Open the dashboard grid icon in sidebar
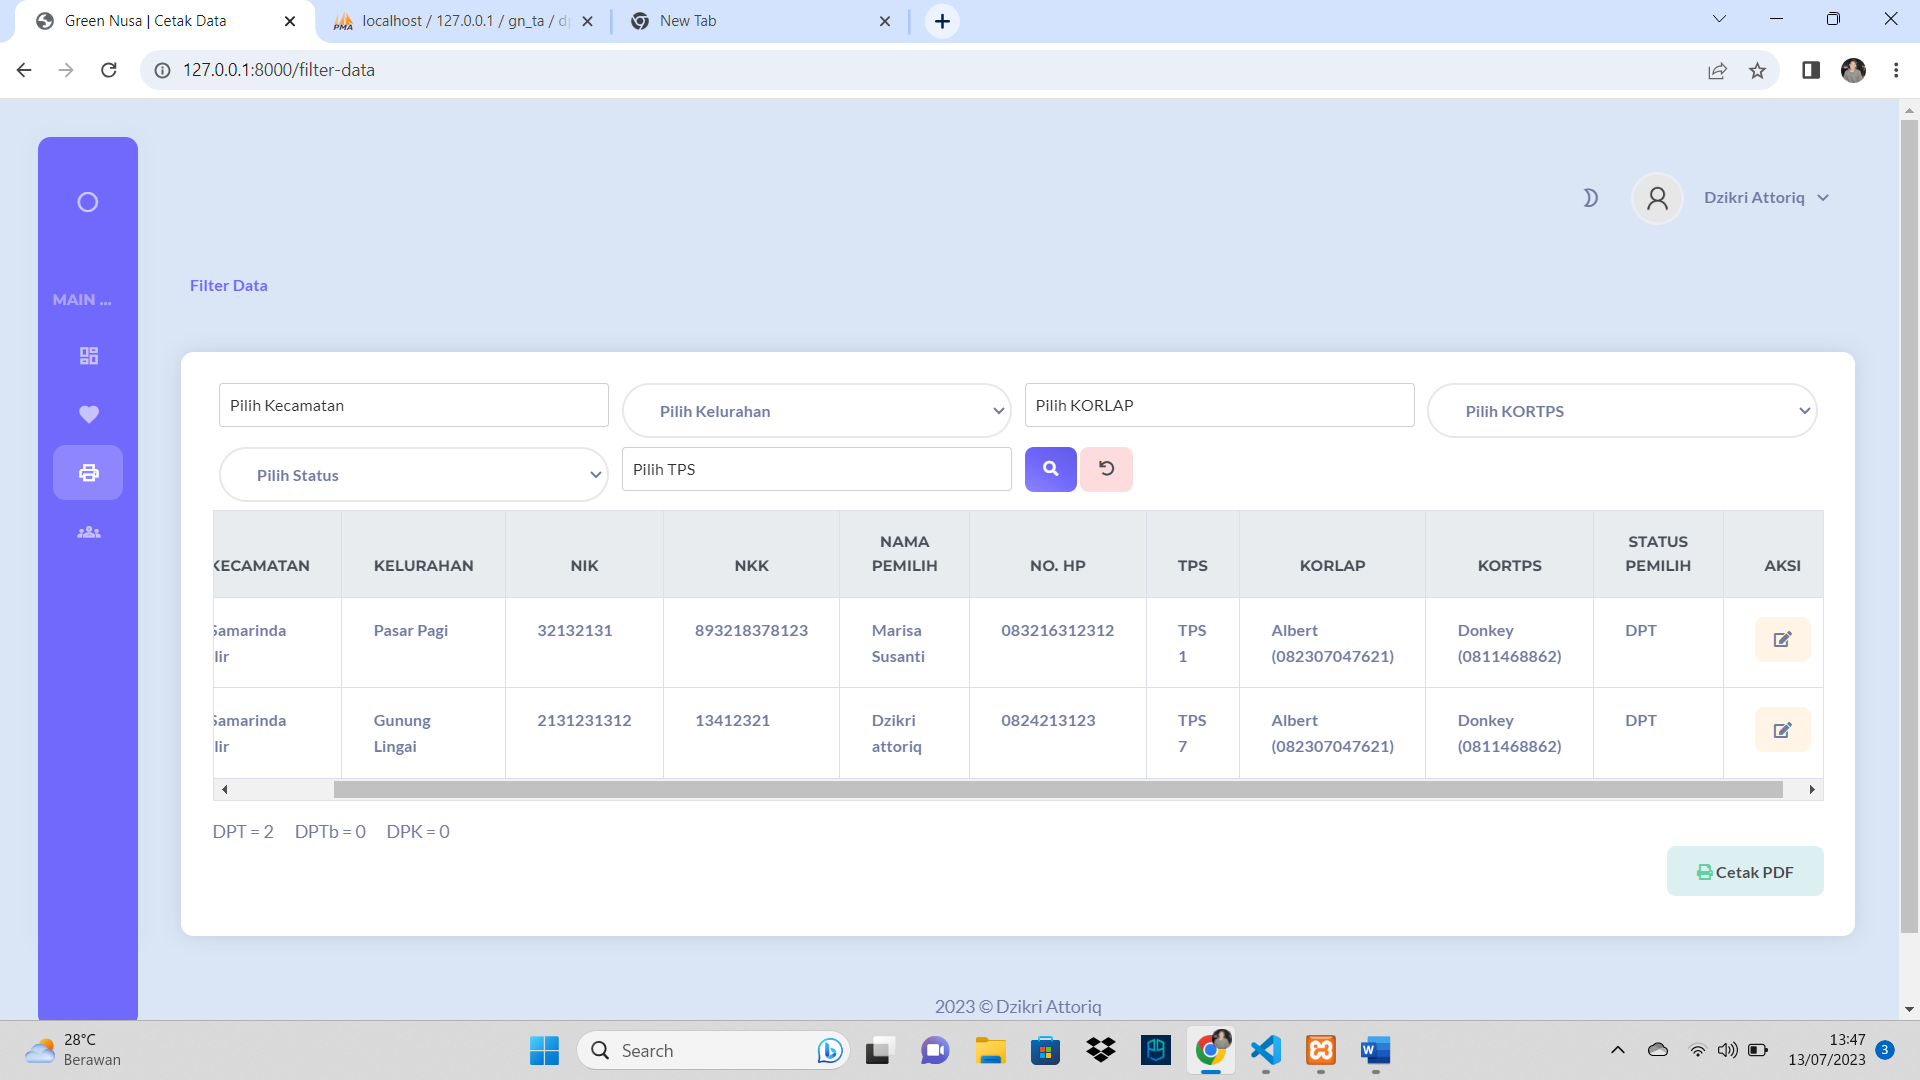The height and width of the screenshot is (1080, 1920). coord(88,356)
